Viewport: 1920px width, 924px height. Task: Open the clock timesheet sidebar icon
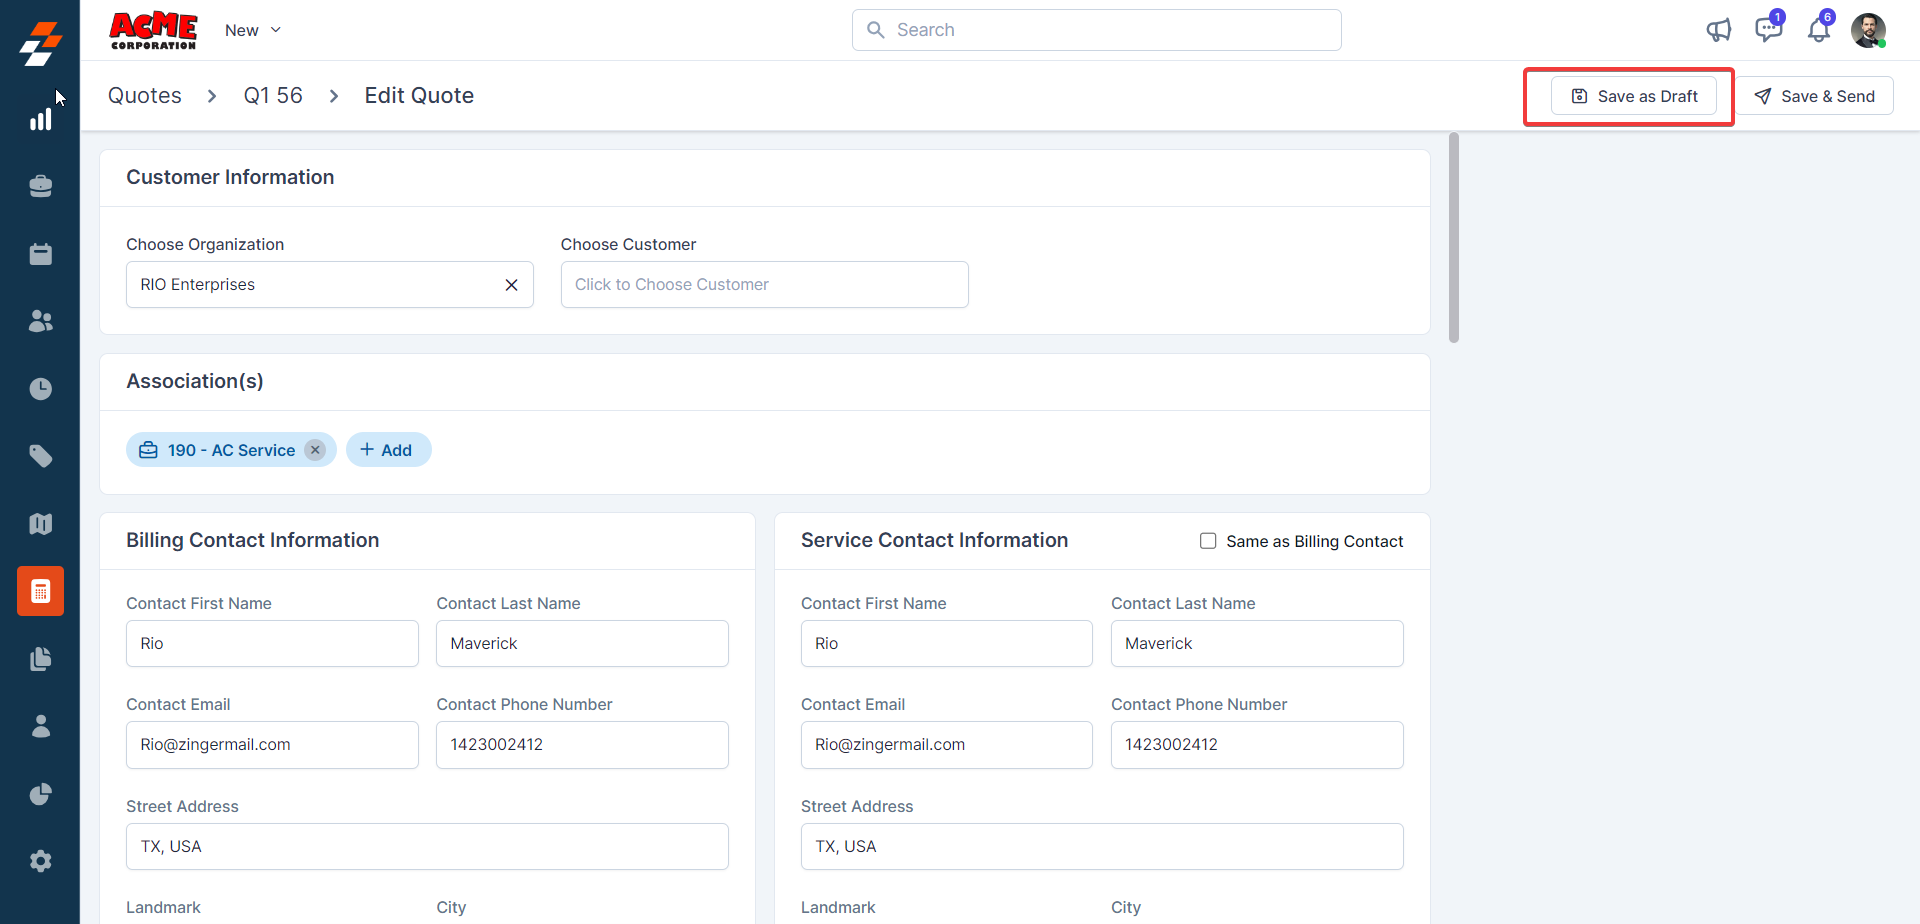(x=40, y=389)
